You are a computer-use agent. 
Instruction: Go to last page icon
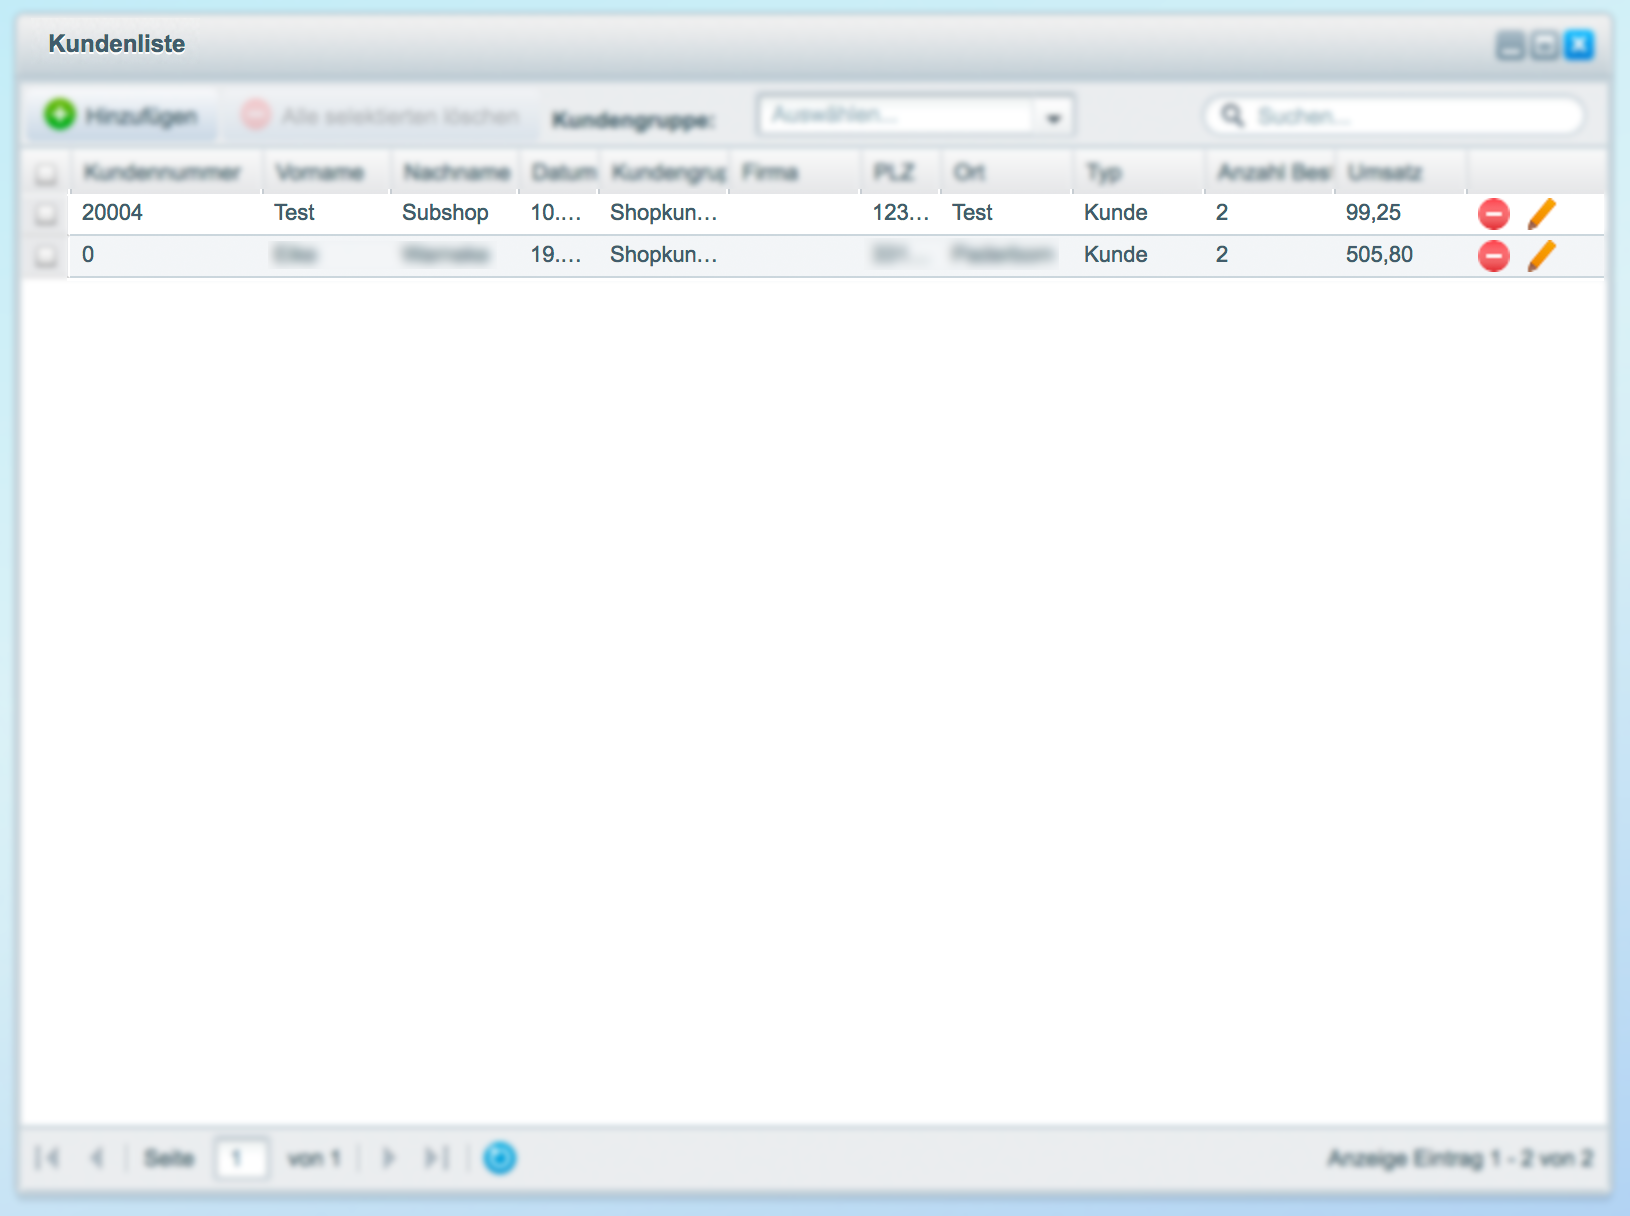pos(436,1158)
